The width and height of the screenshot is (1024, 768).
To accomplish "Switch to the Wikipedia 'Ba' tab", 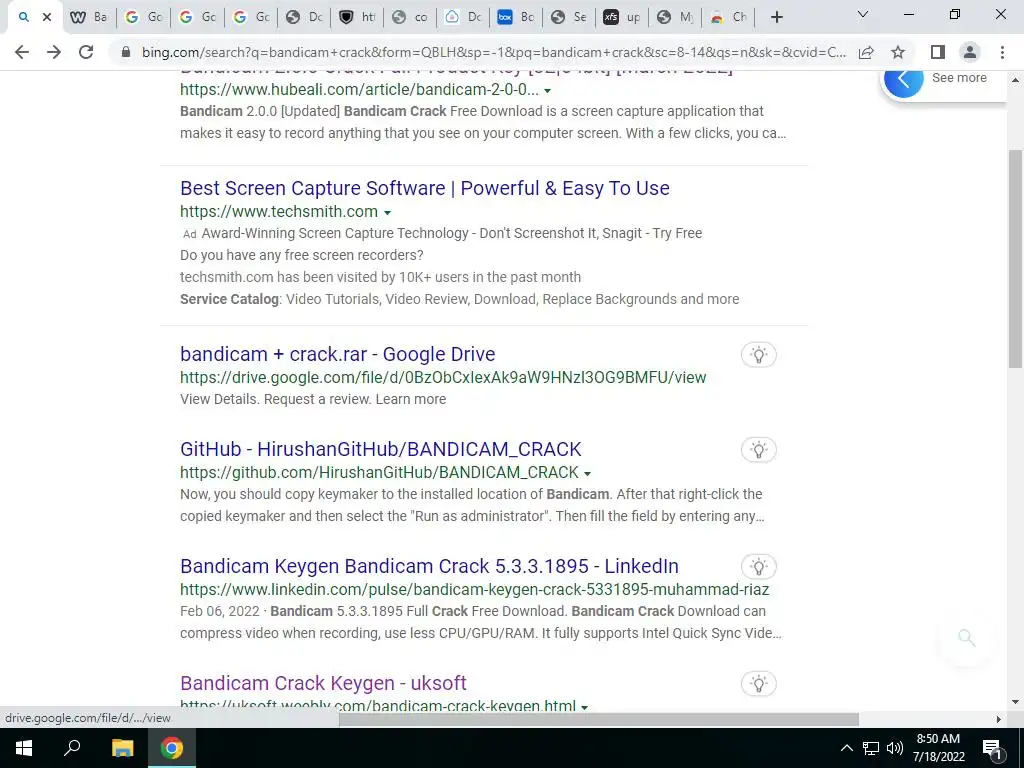I will point(89,18).
